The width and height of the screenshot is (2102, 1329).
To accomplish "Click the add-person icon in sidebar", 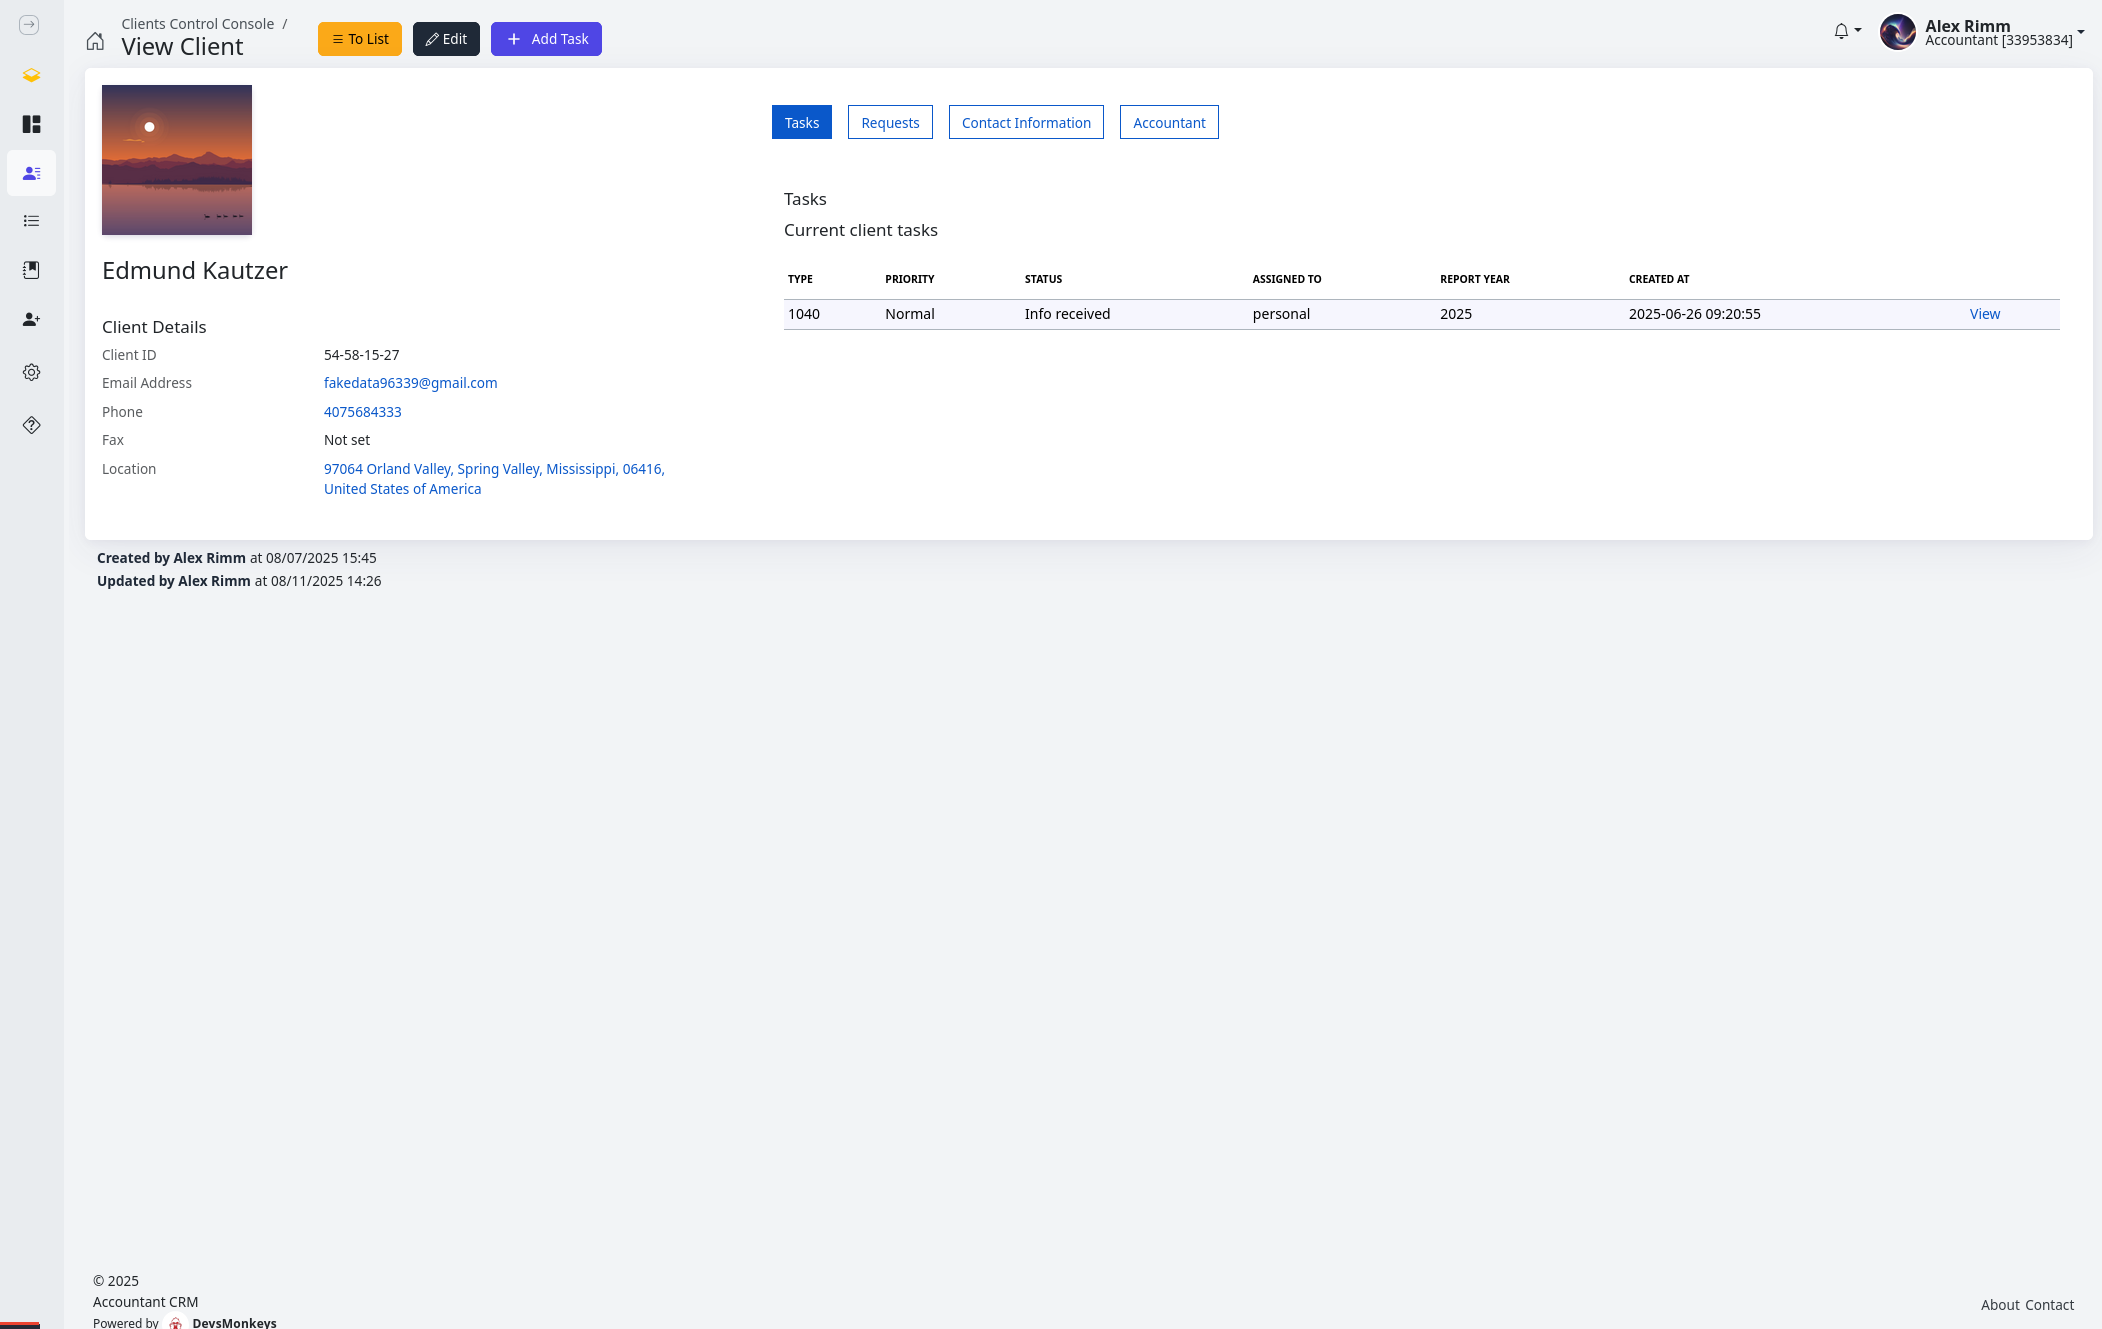I will coord(31,319).
